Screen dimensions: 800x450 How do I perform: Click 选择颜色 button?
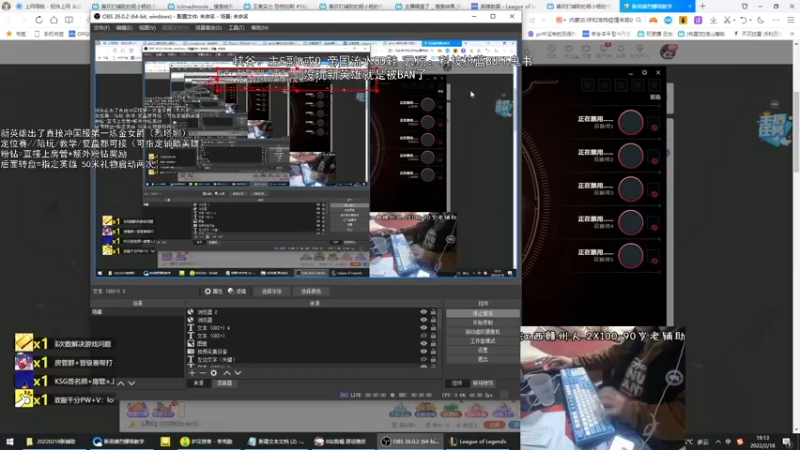[311, 291]
